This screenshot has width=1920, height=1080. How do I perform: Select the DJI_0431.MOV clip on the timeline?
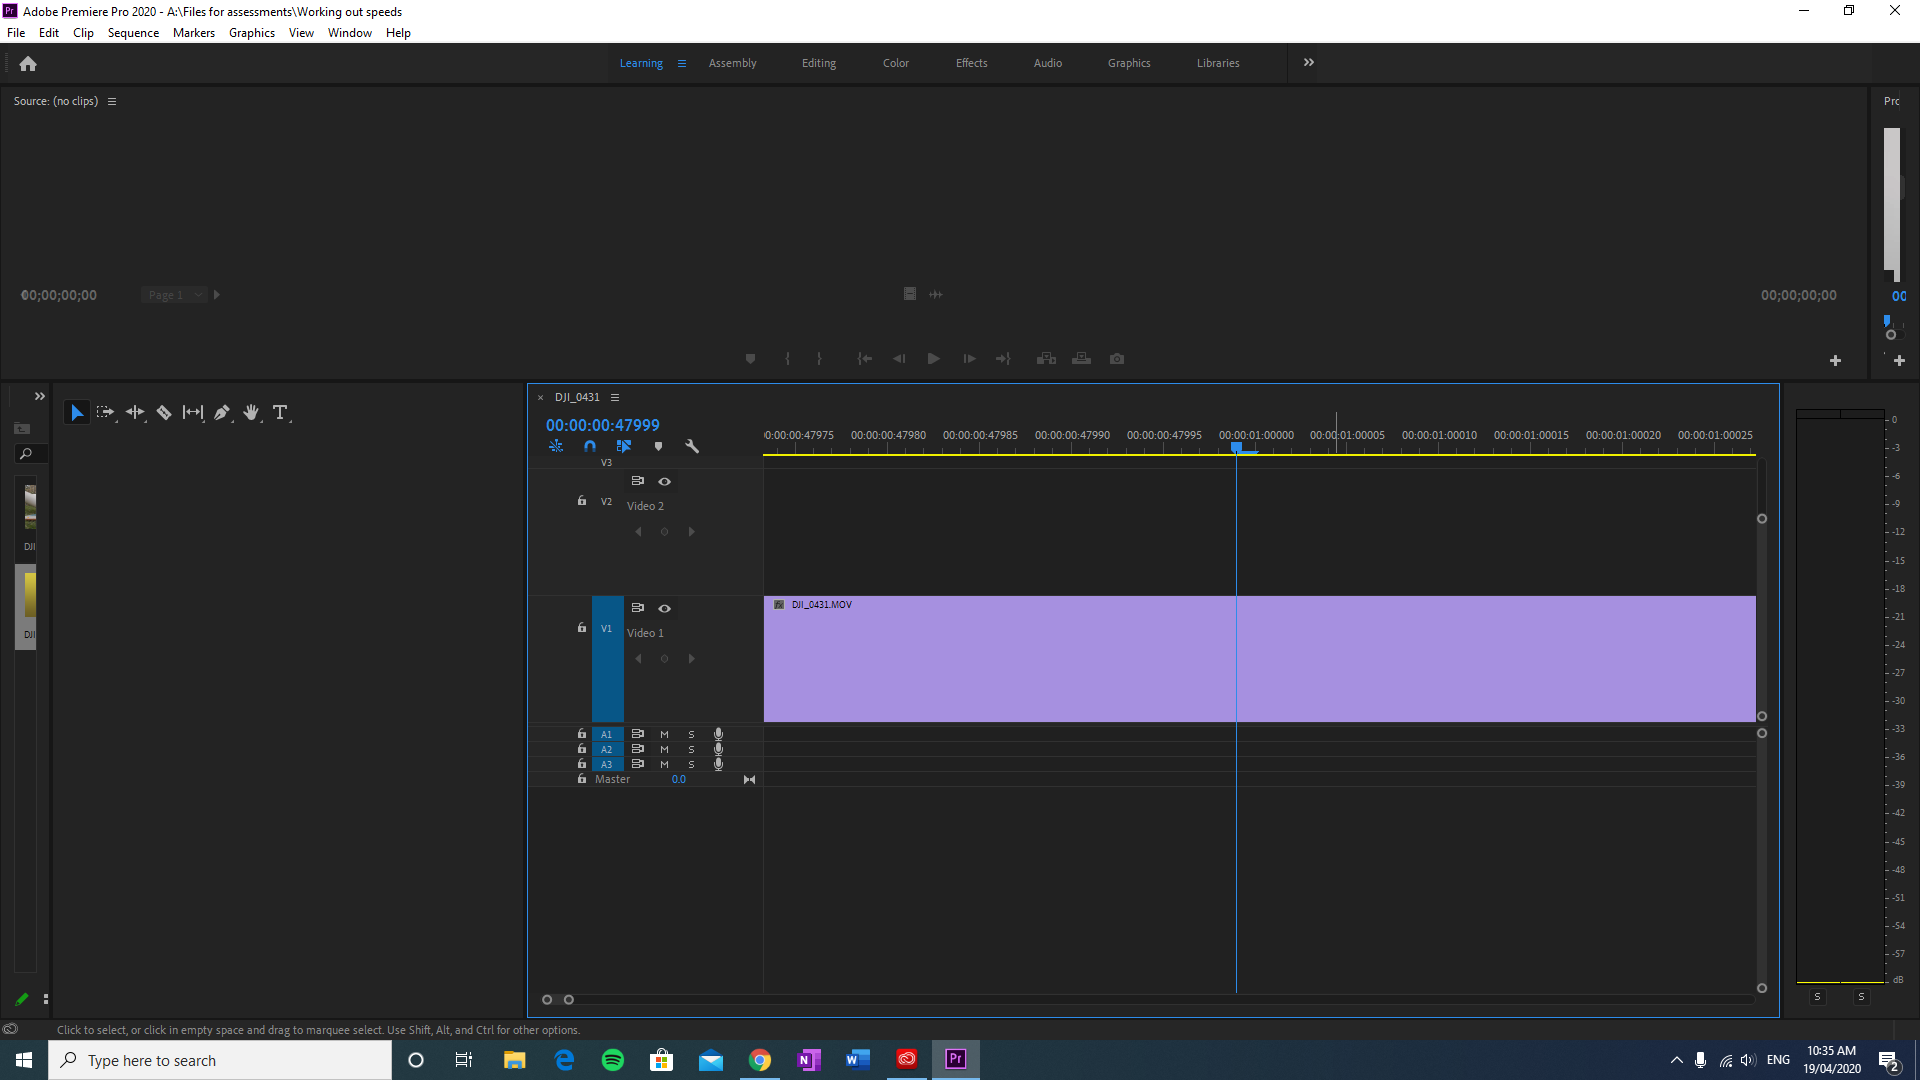coord(1100,658)
